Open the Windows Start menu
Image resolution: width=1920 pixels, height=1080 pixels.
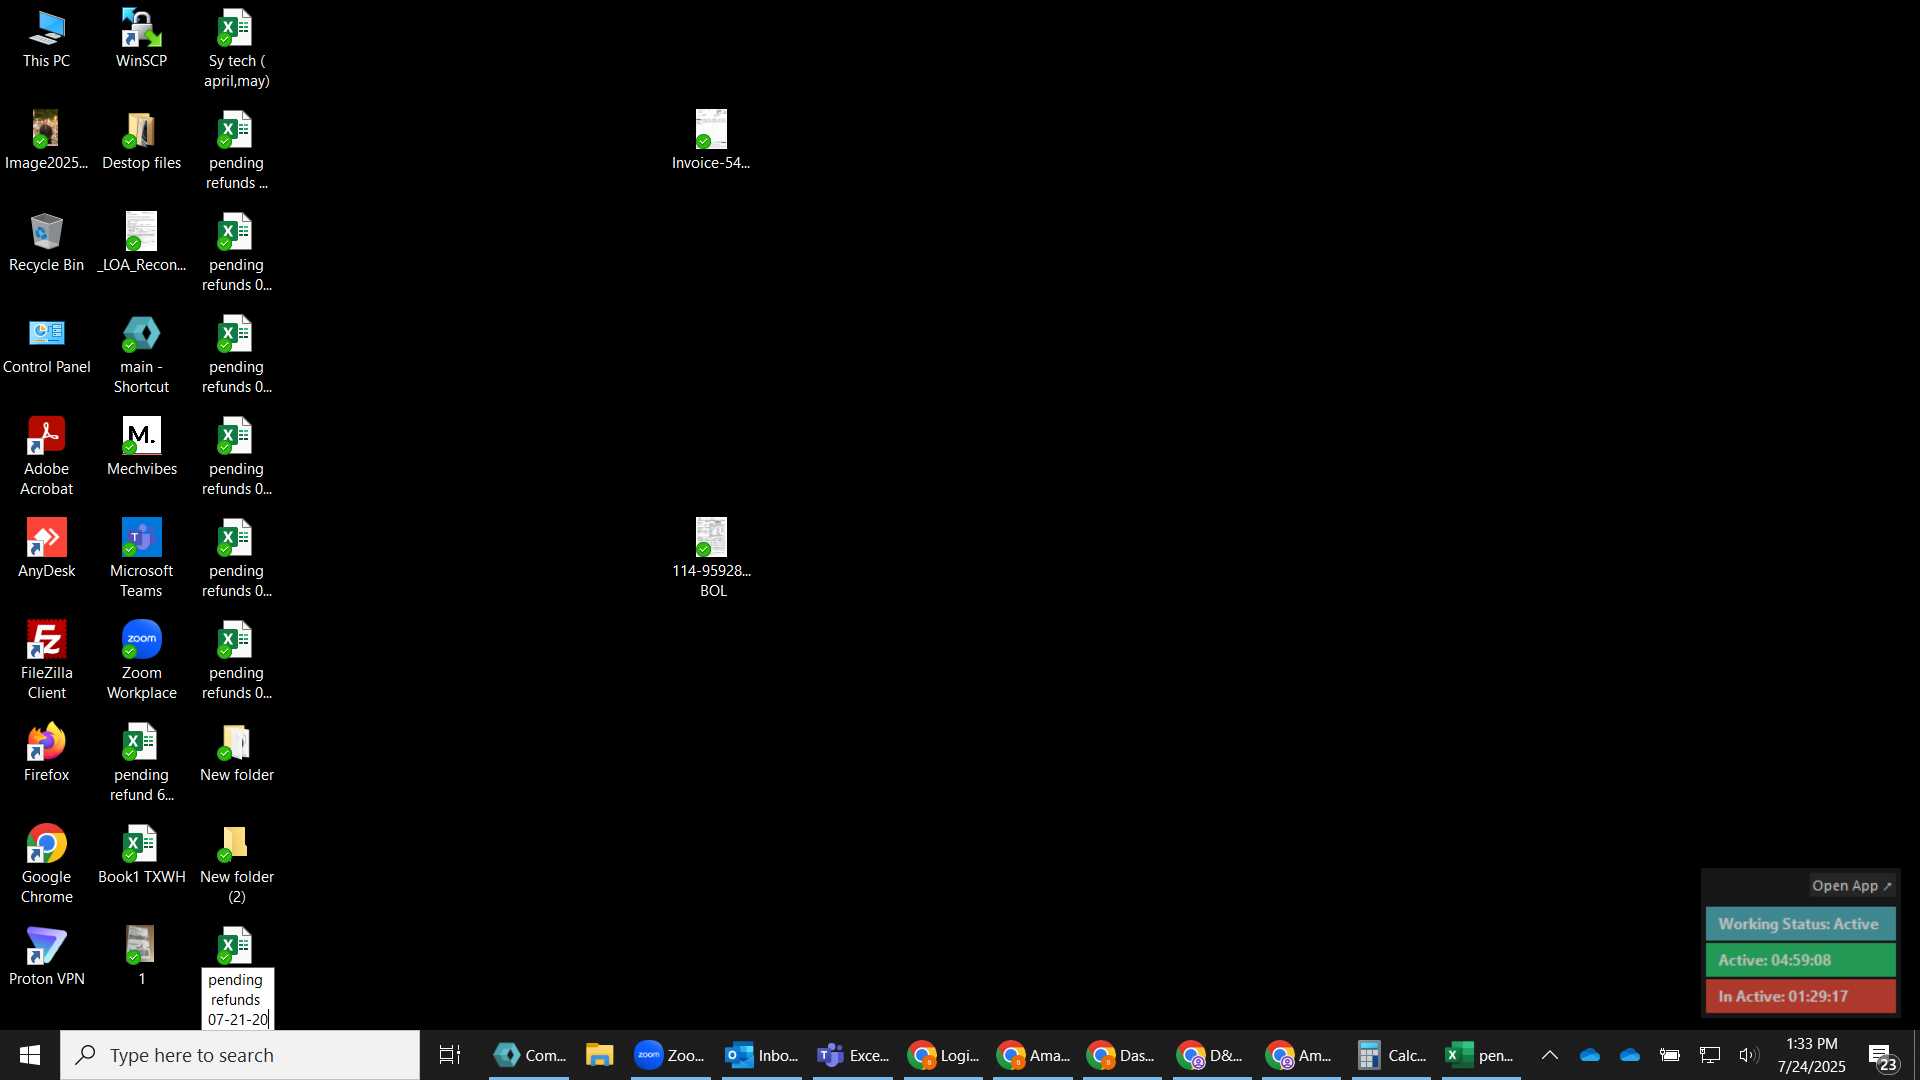click(x=29, y=1055)
